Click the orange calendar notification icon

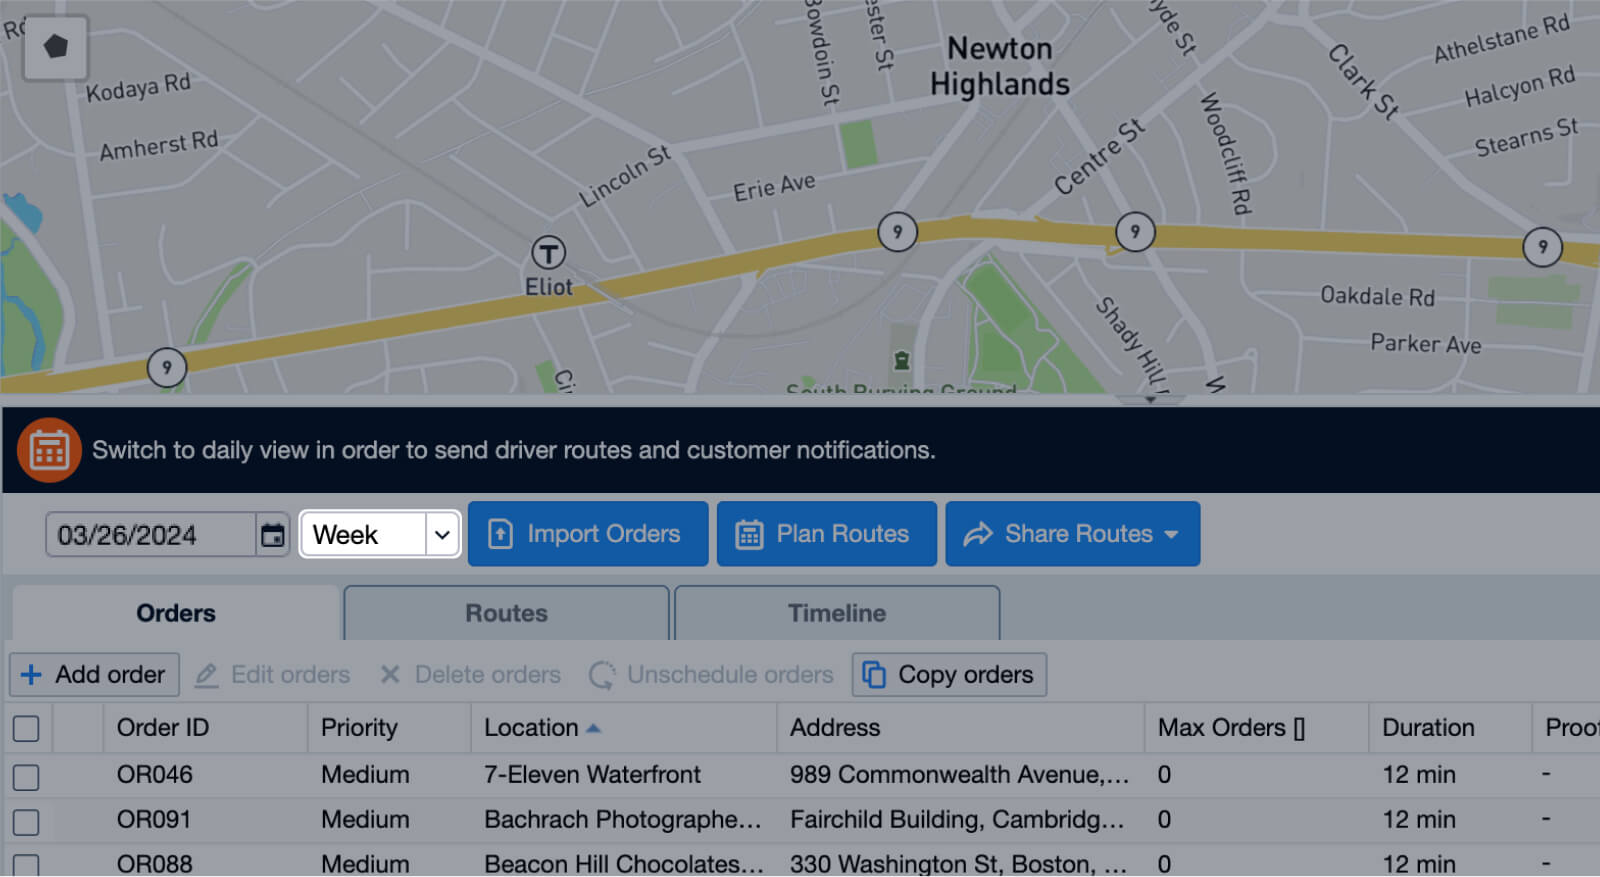49,450
